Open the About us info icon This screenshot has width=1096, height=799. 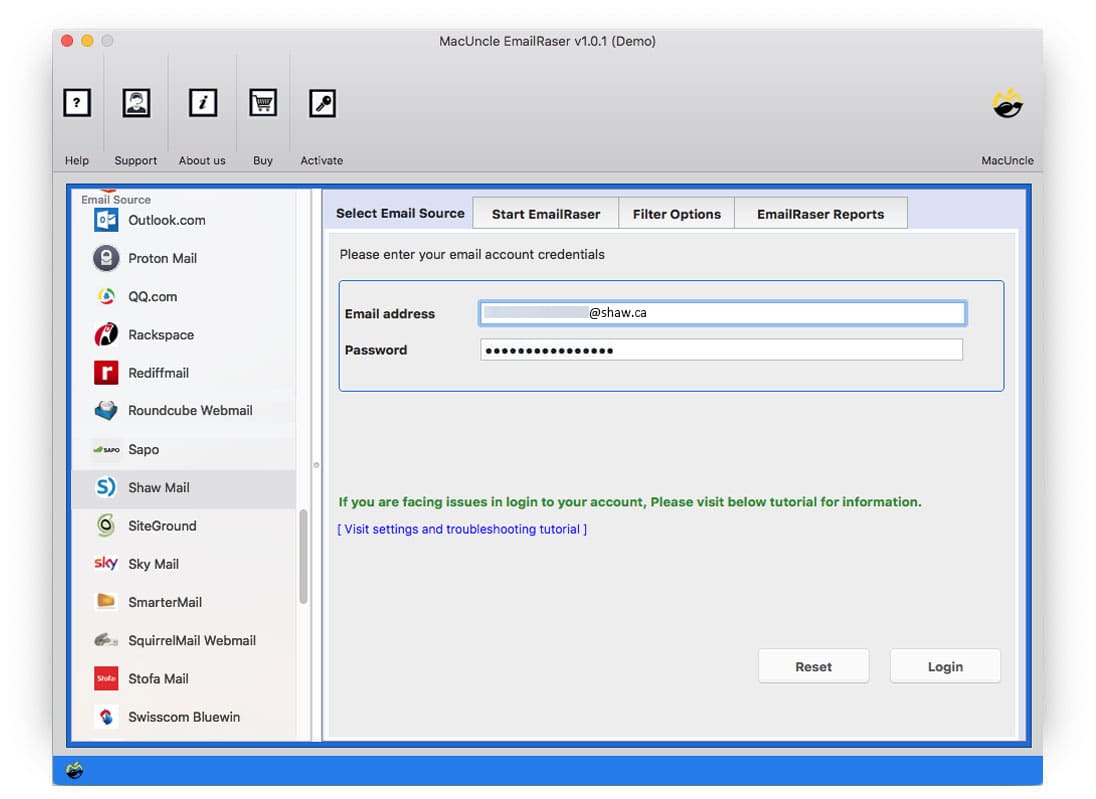203,103
